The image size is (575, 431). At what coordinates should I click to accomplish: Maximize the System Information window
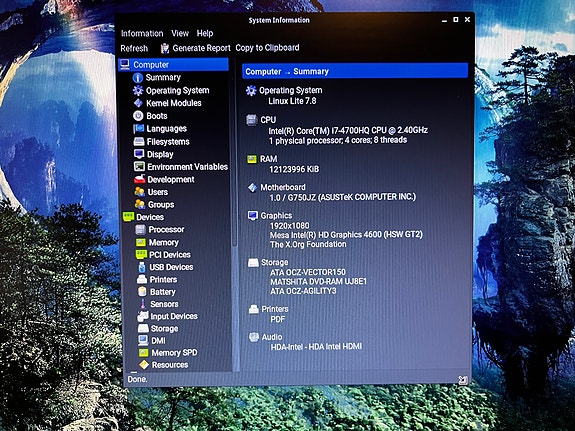click(x=455, y=20)
